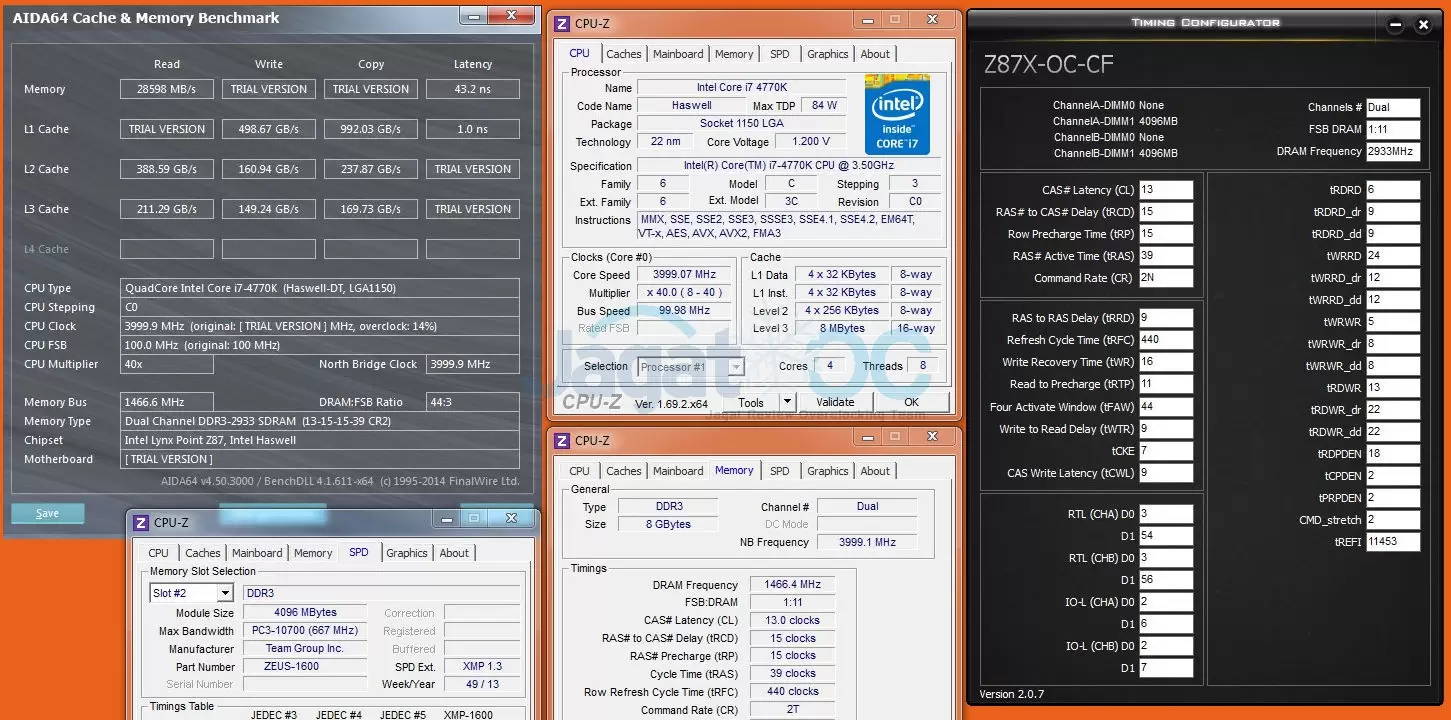Screen dimensions: 1451x720
Task: Click the DRAM Frequency field in Timing Configurator
Action: click(1392, 152)
